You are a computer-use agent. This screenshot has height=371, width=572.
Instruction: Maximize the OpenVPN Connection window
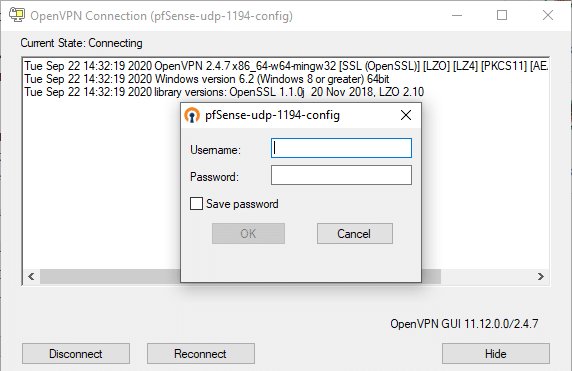pyautogui.click(x=502, y=15)
